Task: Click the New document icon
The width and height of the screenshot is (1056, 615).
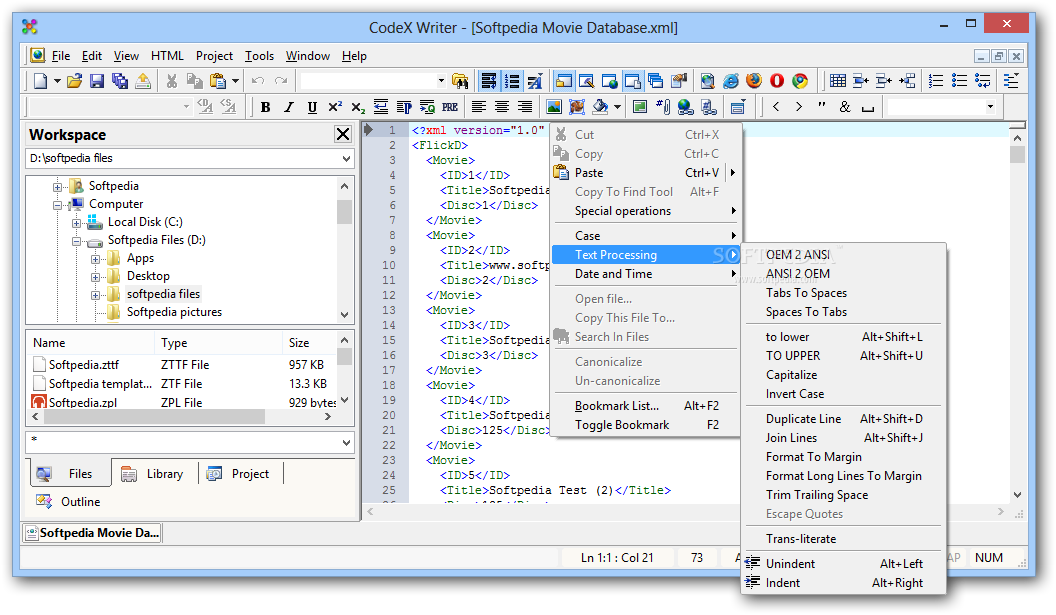Action: (x=40, y=82)
